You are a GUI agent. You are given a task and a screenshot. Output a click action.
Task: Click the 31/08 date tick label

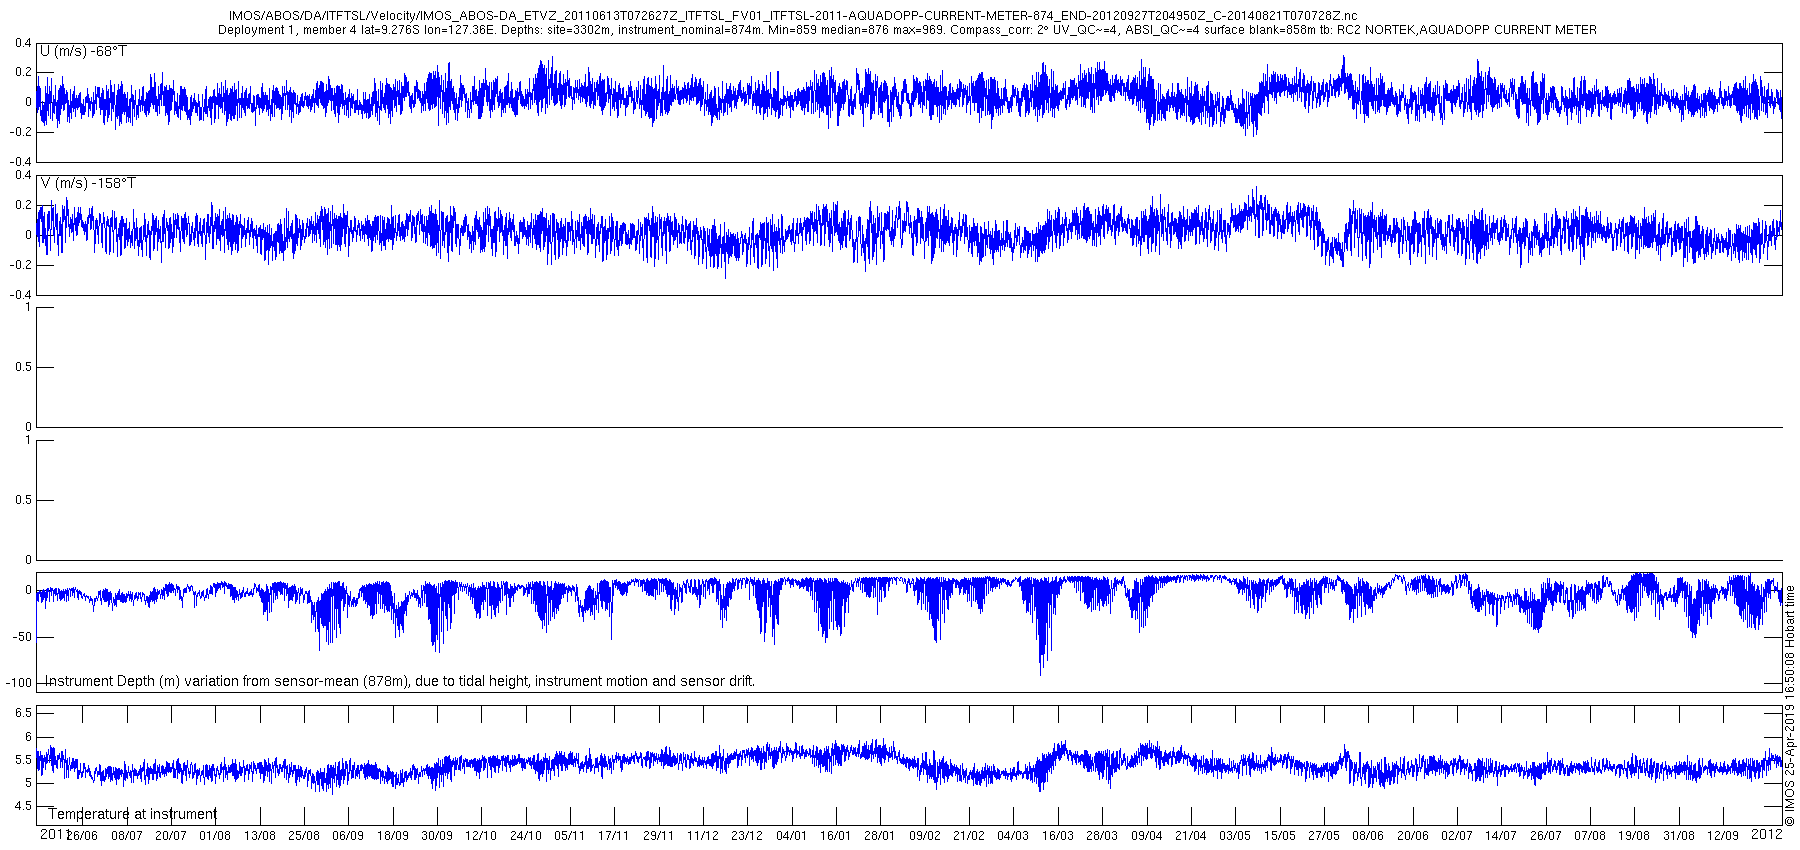tap(1679, 835)
